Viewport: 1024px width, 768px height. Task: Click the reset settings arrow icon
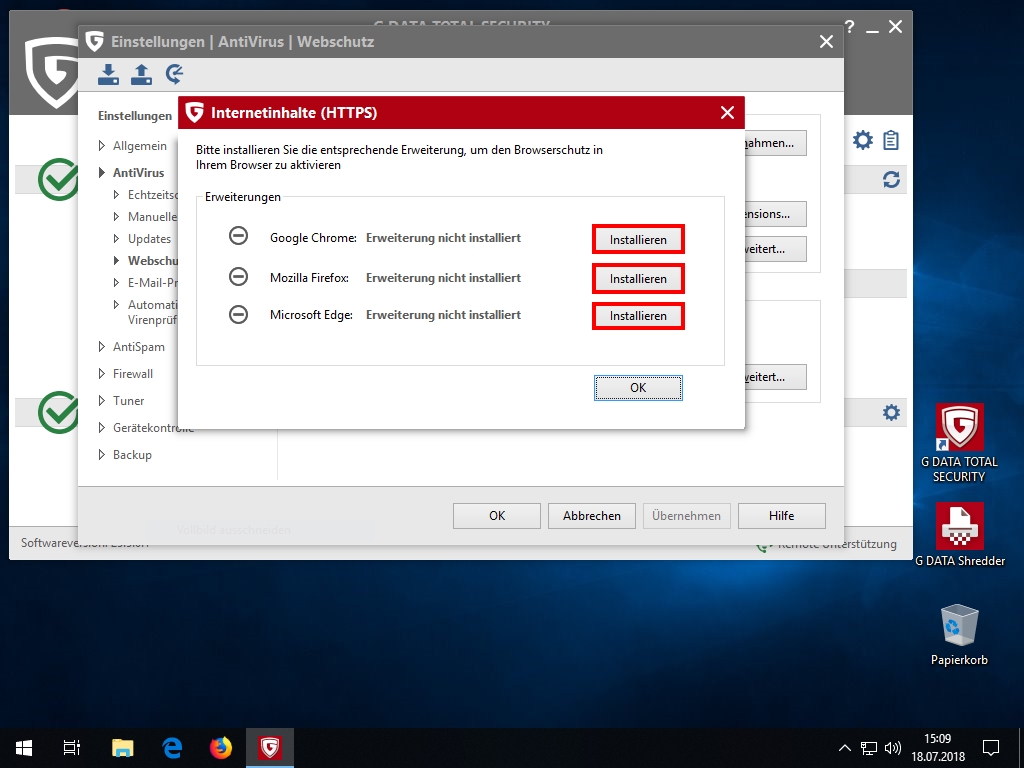174,74
